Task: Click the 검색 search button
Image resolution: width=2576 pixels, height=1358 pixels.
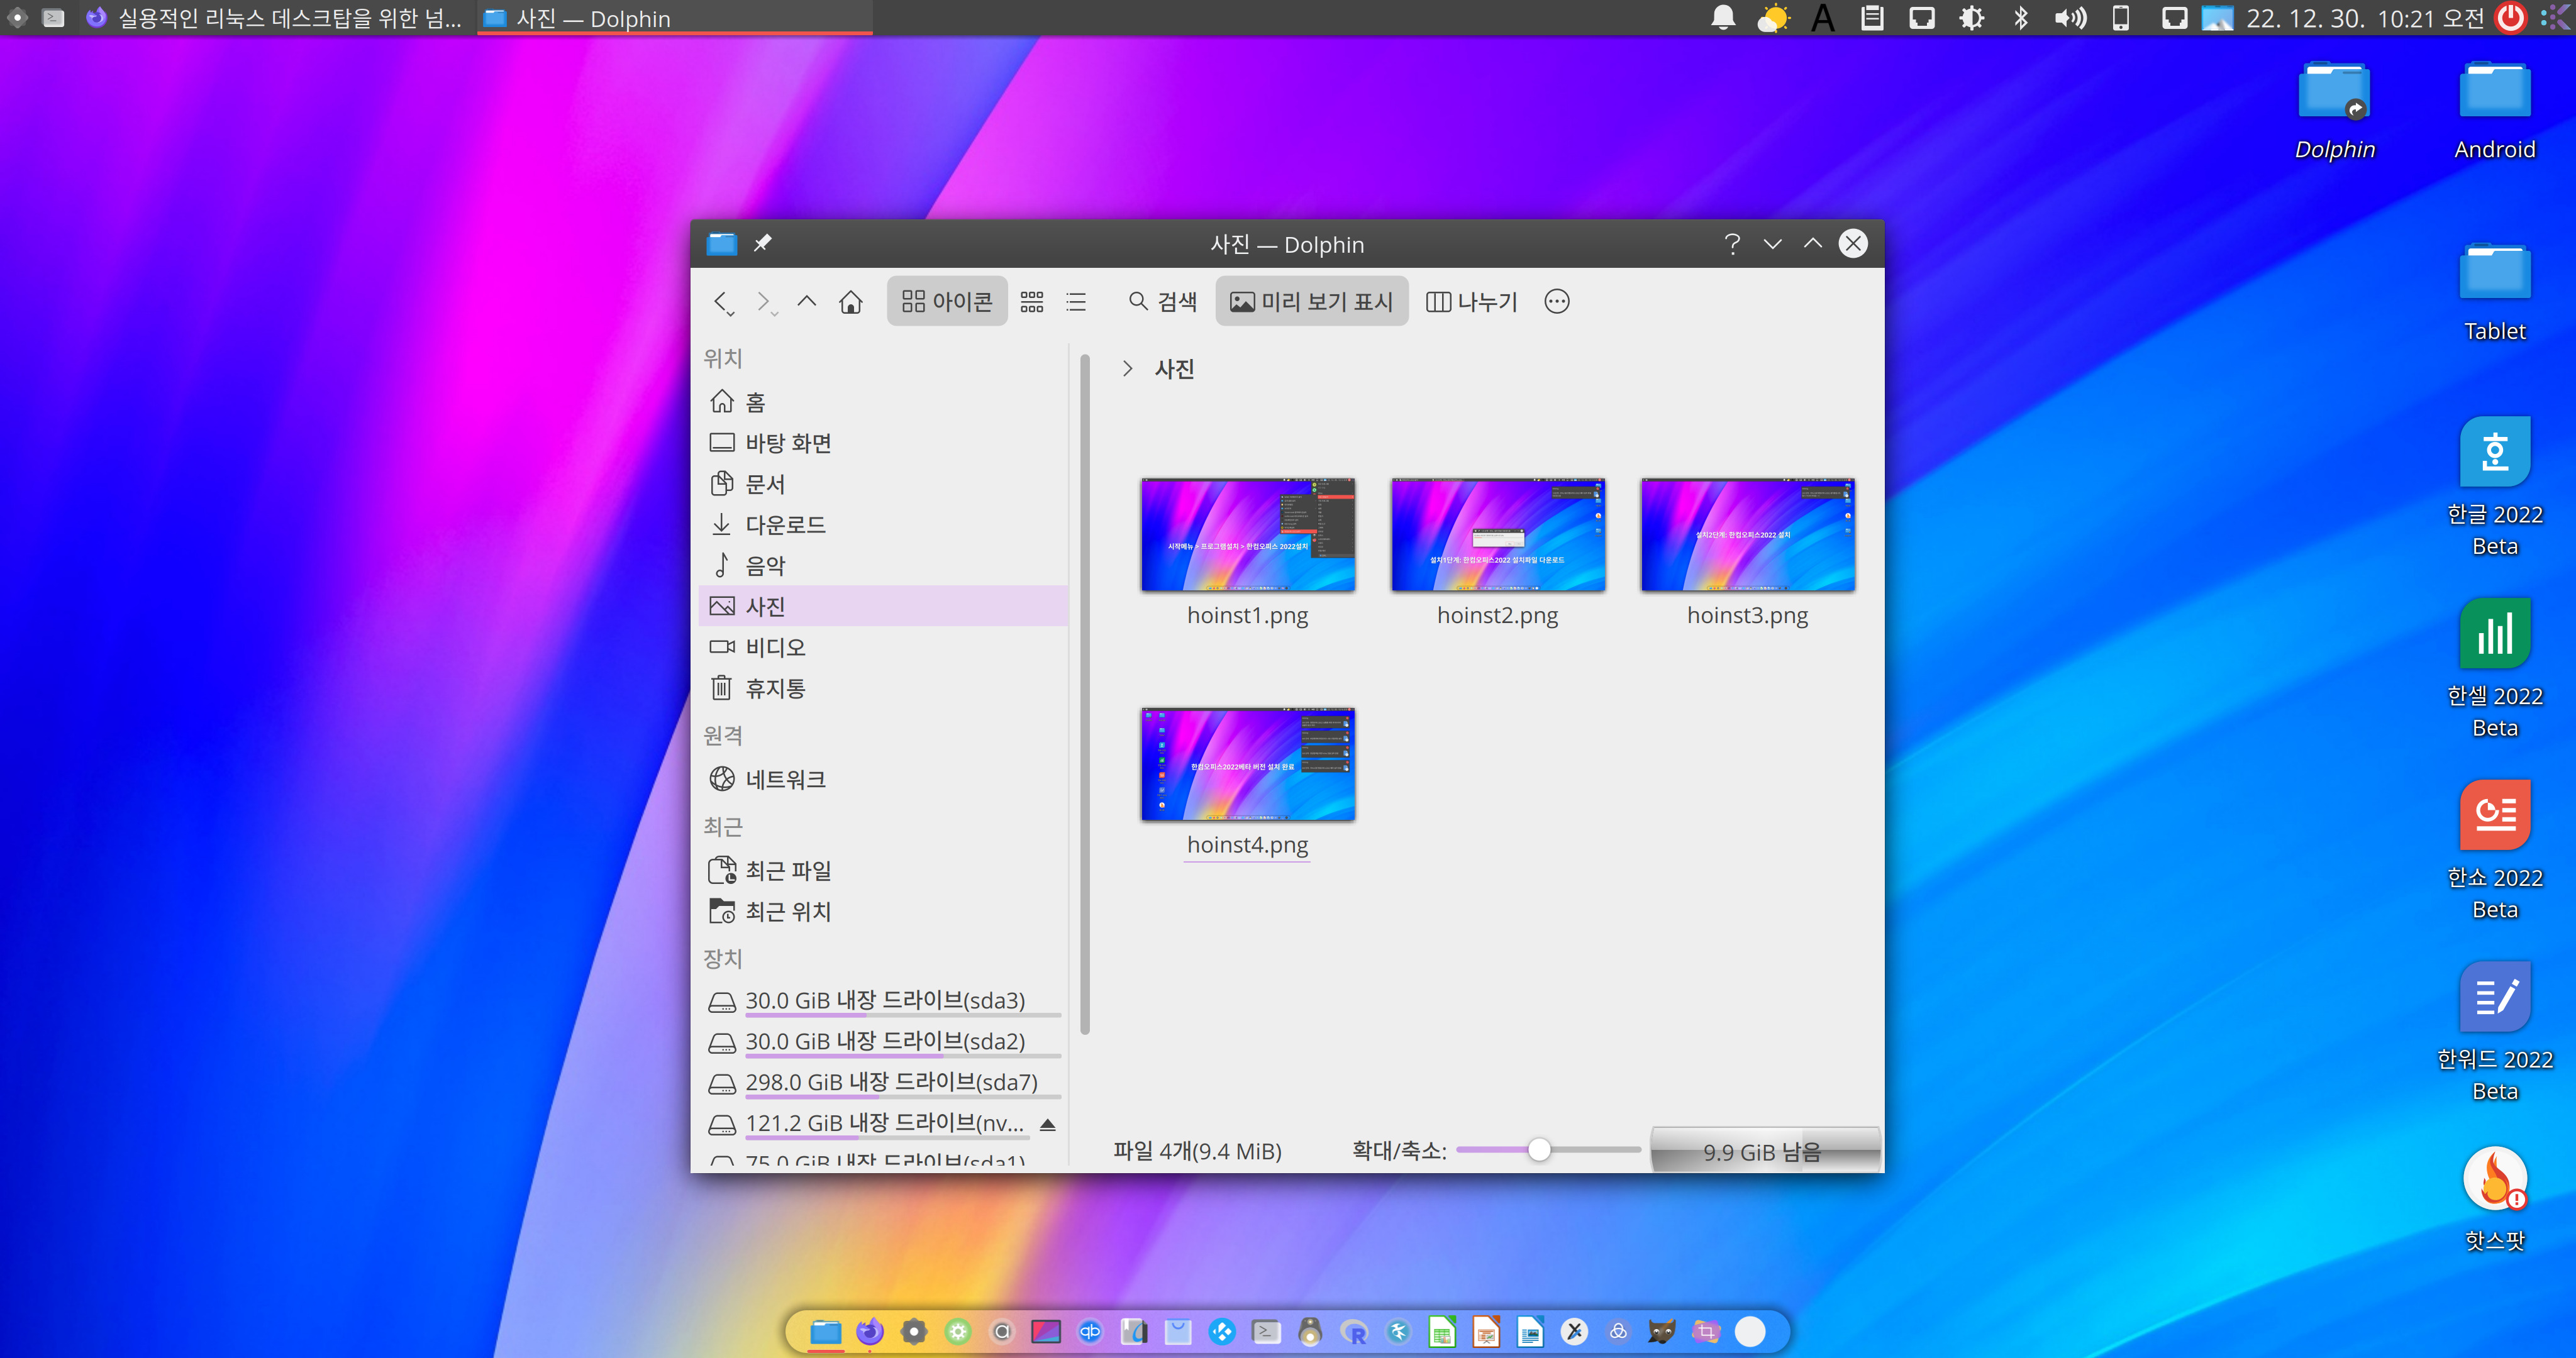Action: point(1163,301)
